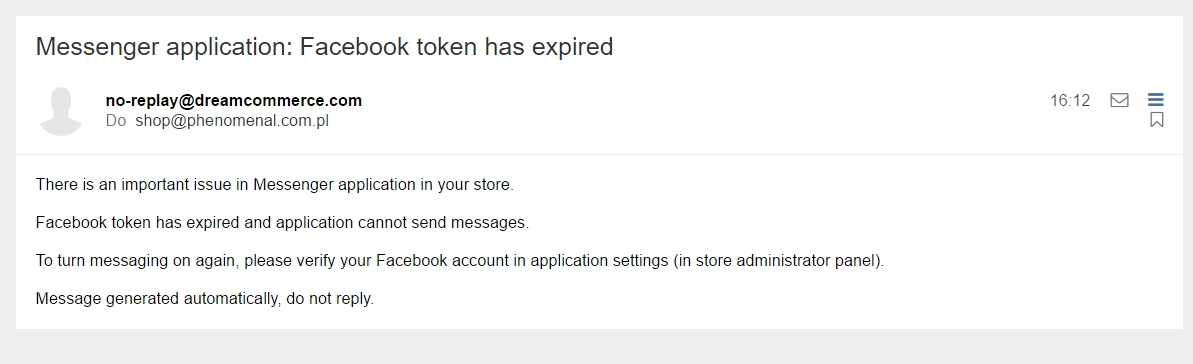Screen dimensions: 1193x364
Task: Select the sender no-replay@dreamcommerce.com
Action: click(234, 101)
